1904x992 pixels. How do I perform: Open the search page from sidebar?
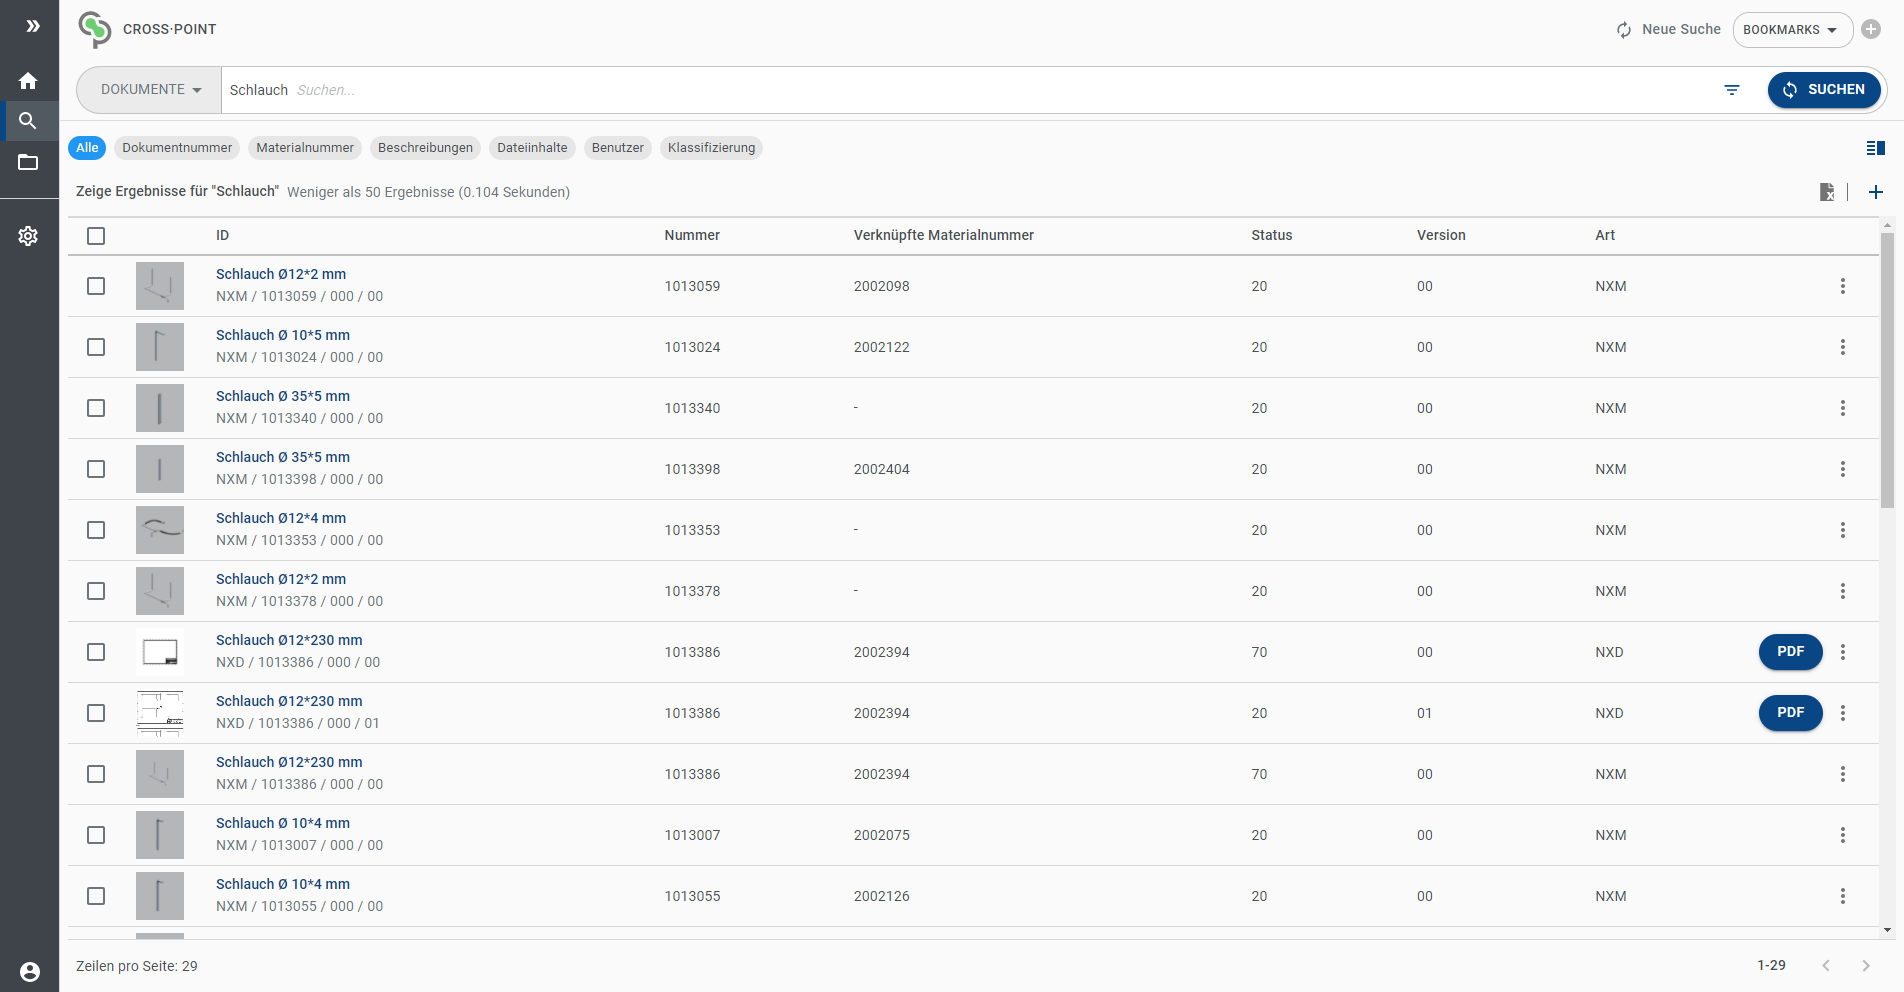(x=28, y=121)
